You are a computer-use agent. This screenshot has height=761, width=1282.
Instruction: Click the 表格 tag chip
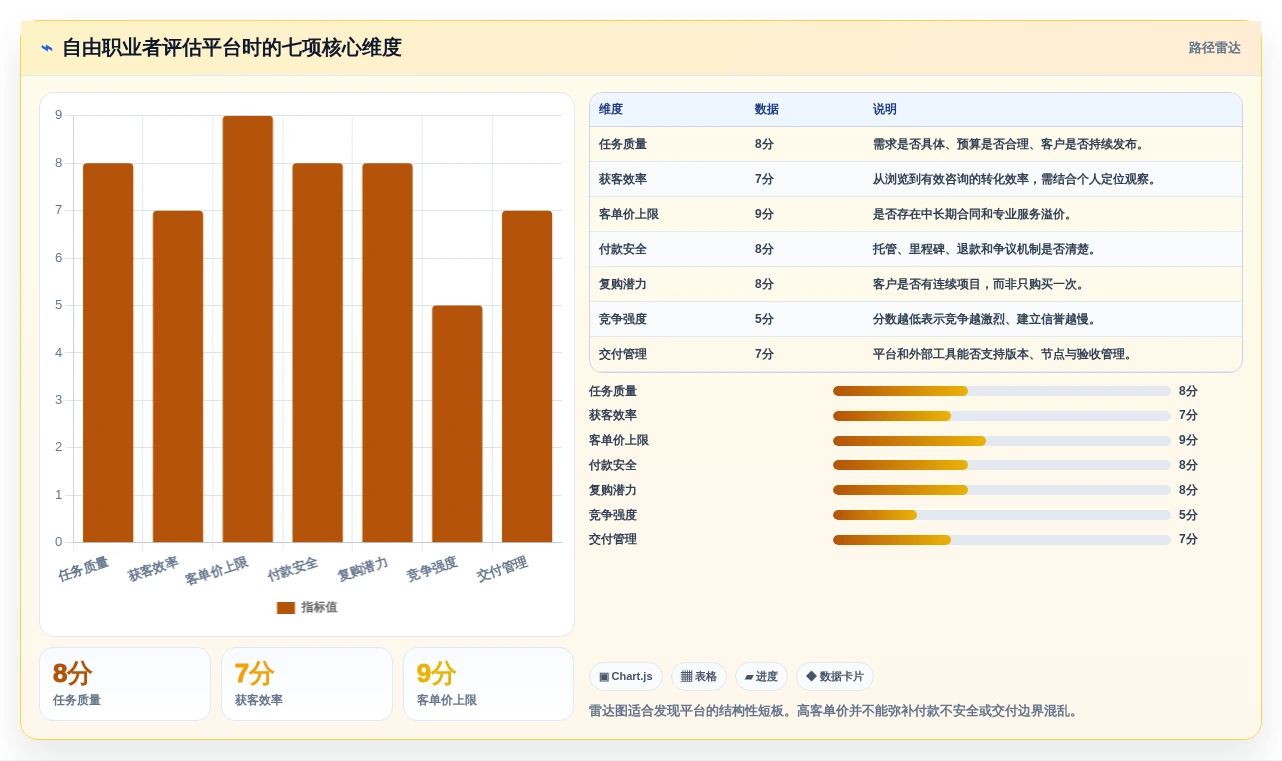699,677
